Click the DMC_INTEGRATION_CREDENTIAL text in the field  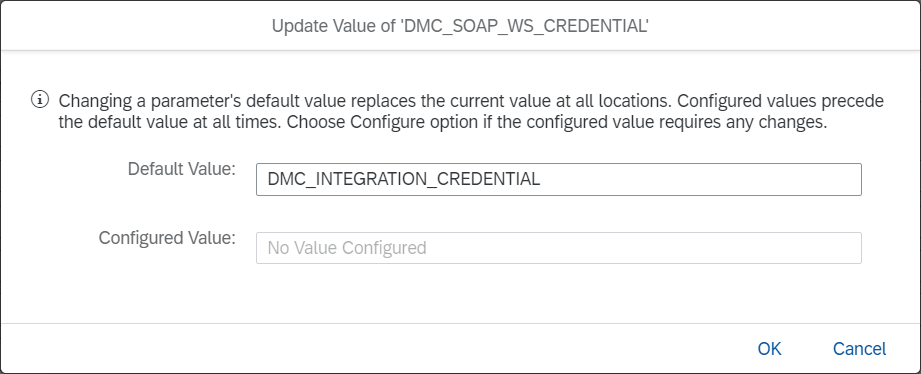click(404, 179)
